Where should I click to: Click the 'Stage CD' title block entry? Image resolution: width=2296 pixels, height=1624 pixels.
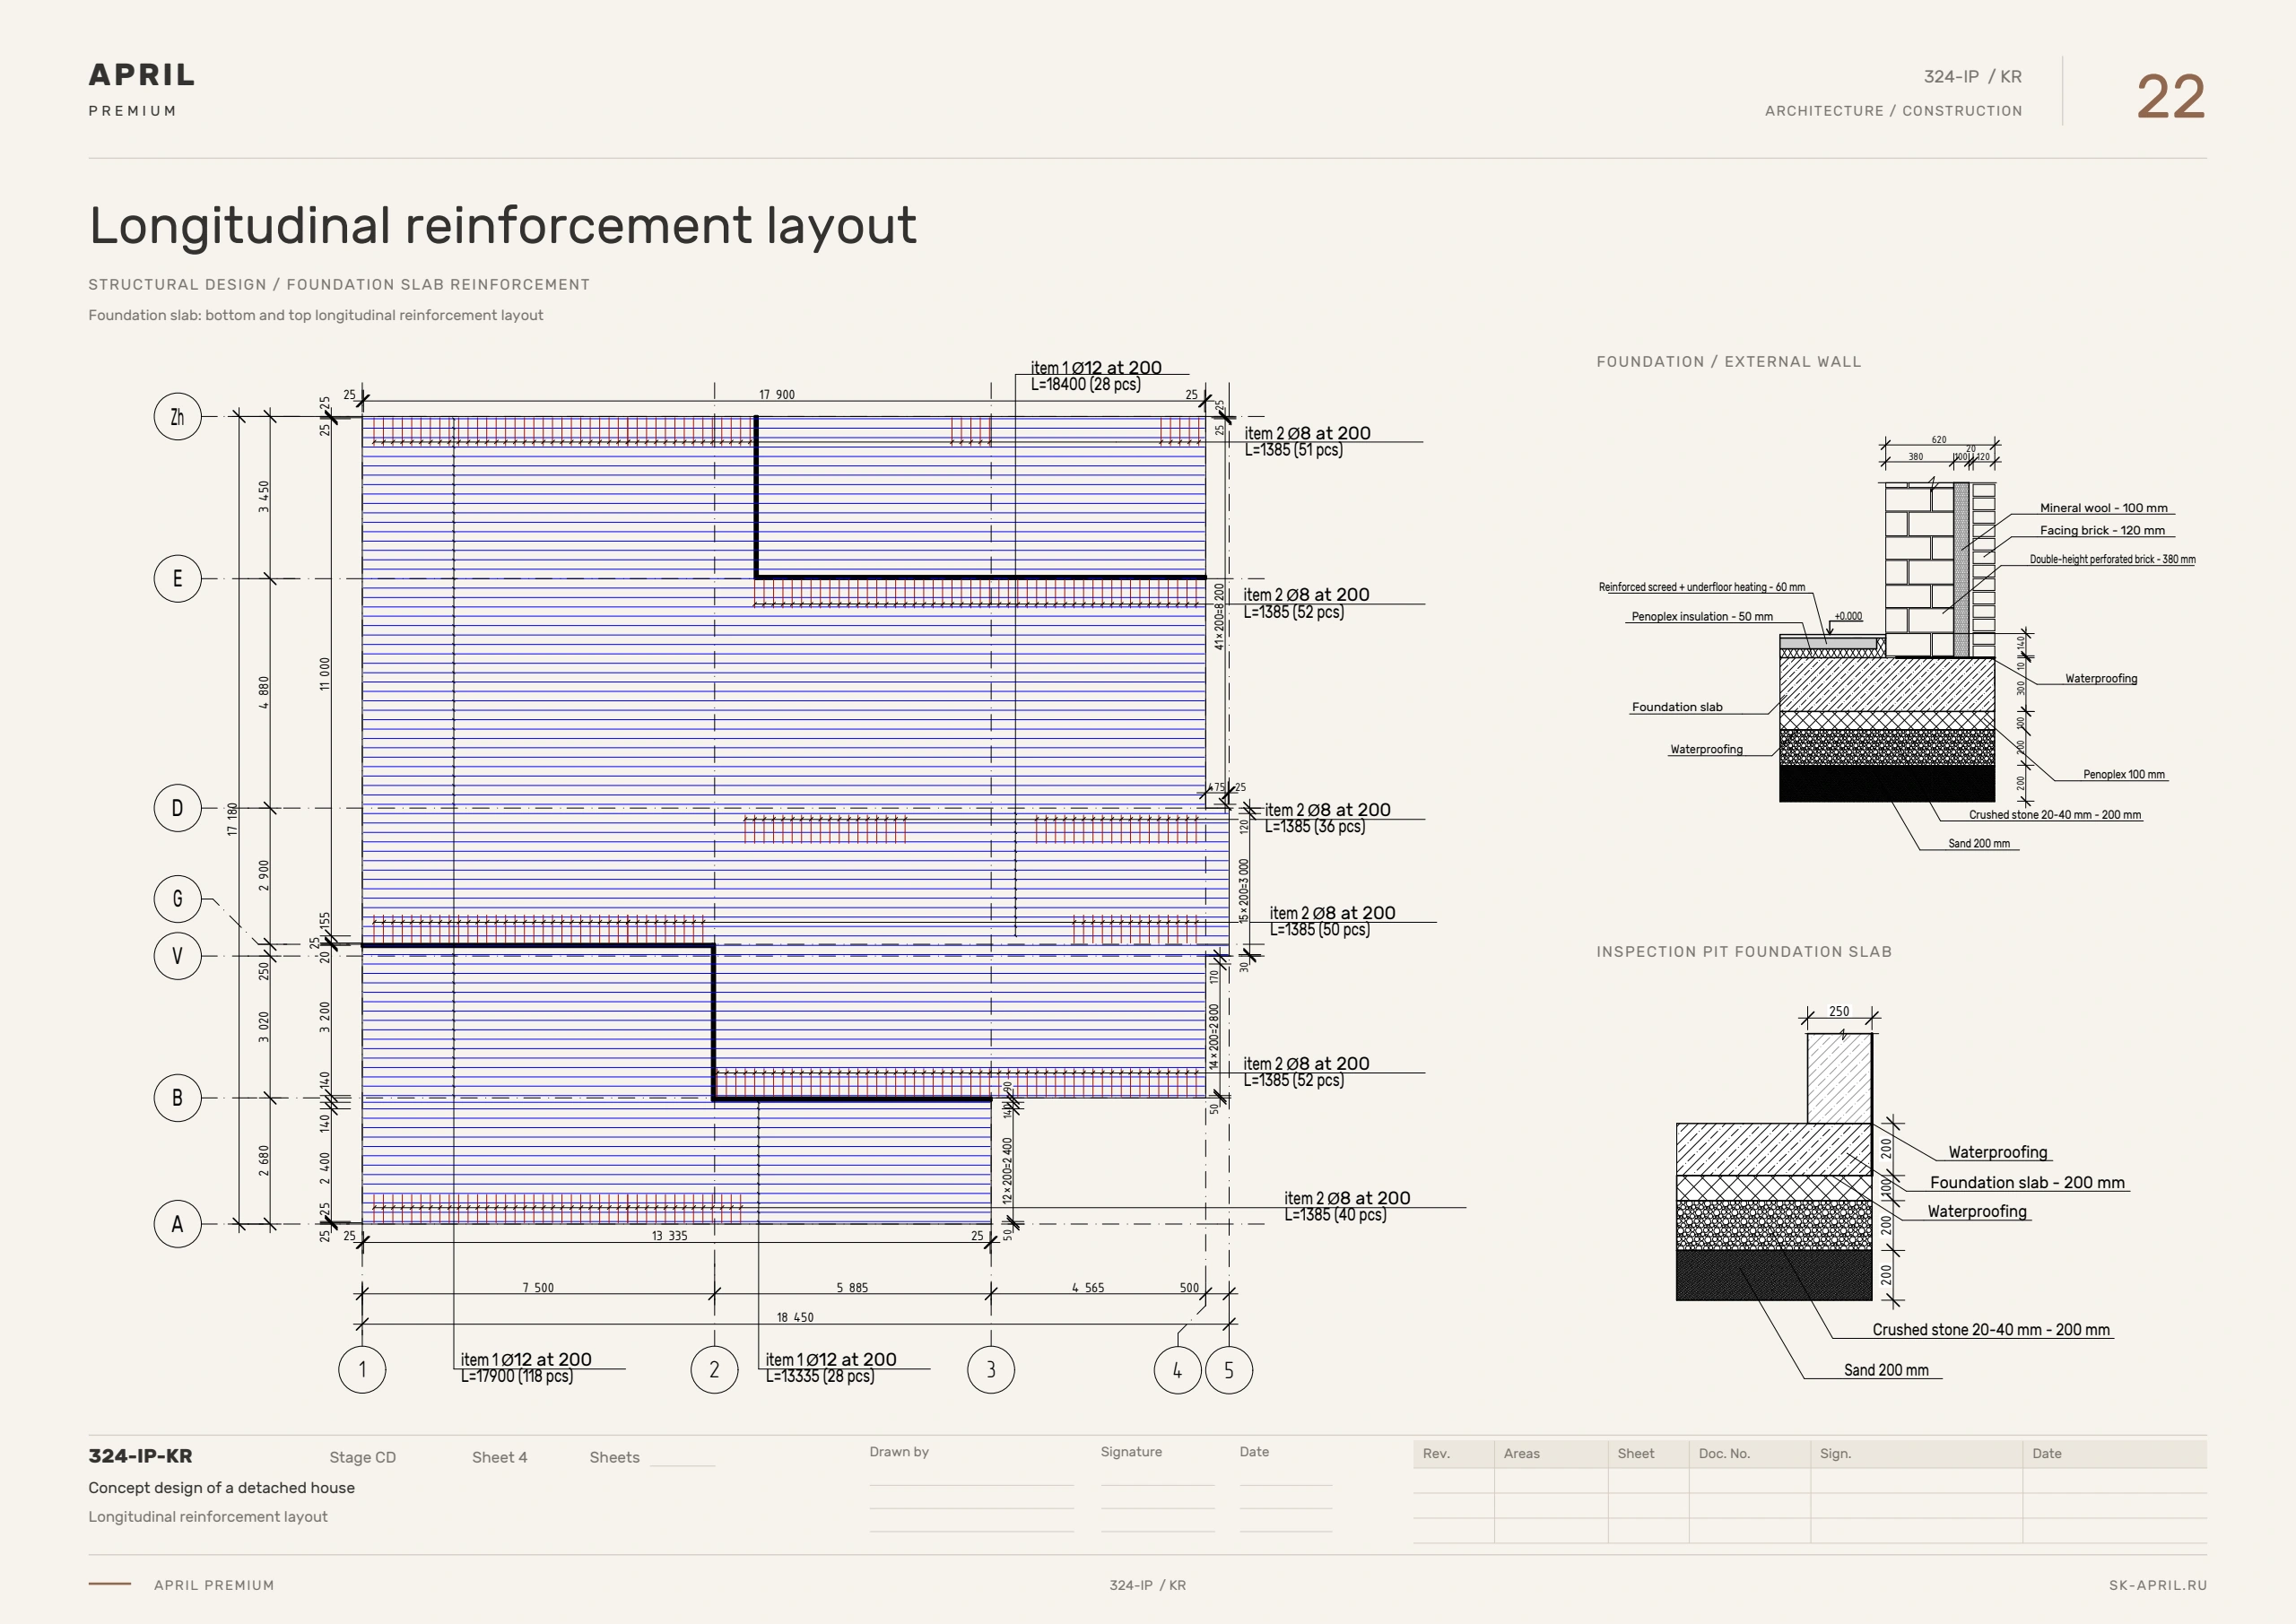tap(362, 1458)
